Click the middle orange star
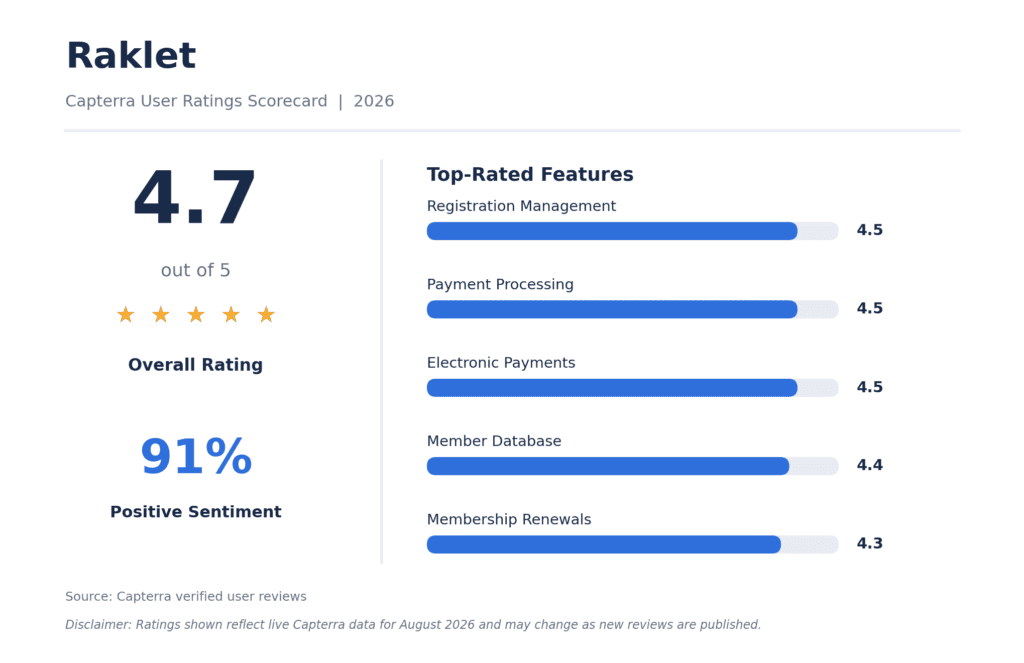Image resolution: width=1024 pixels, height=663 pixels. point(196,315)
